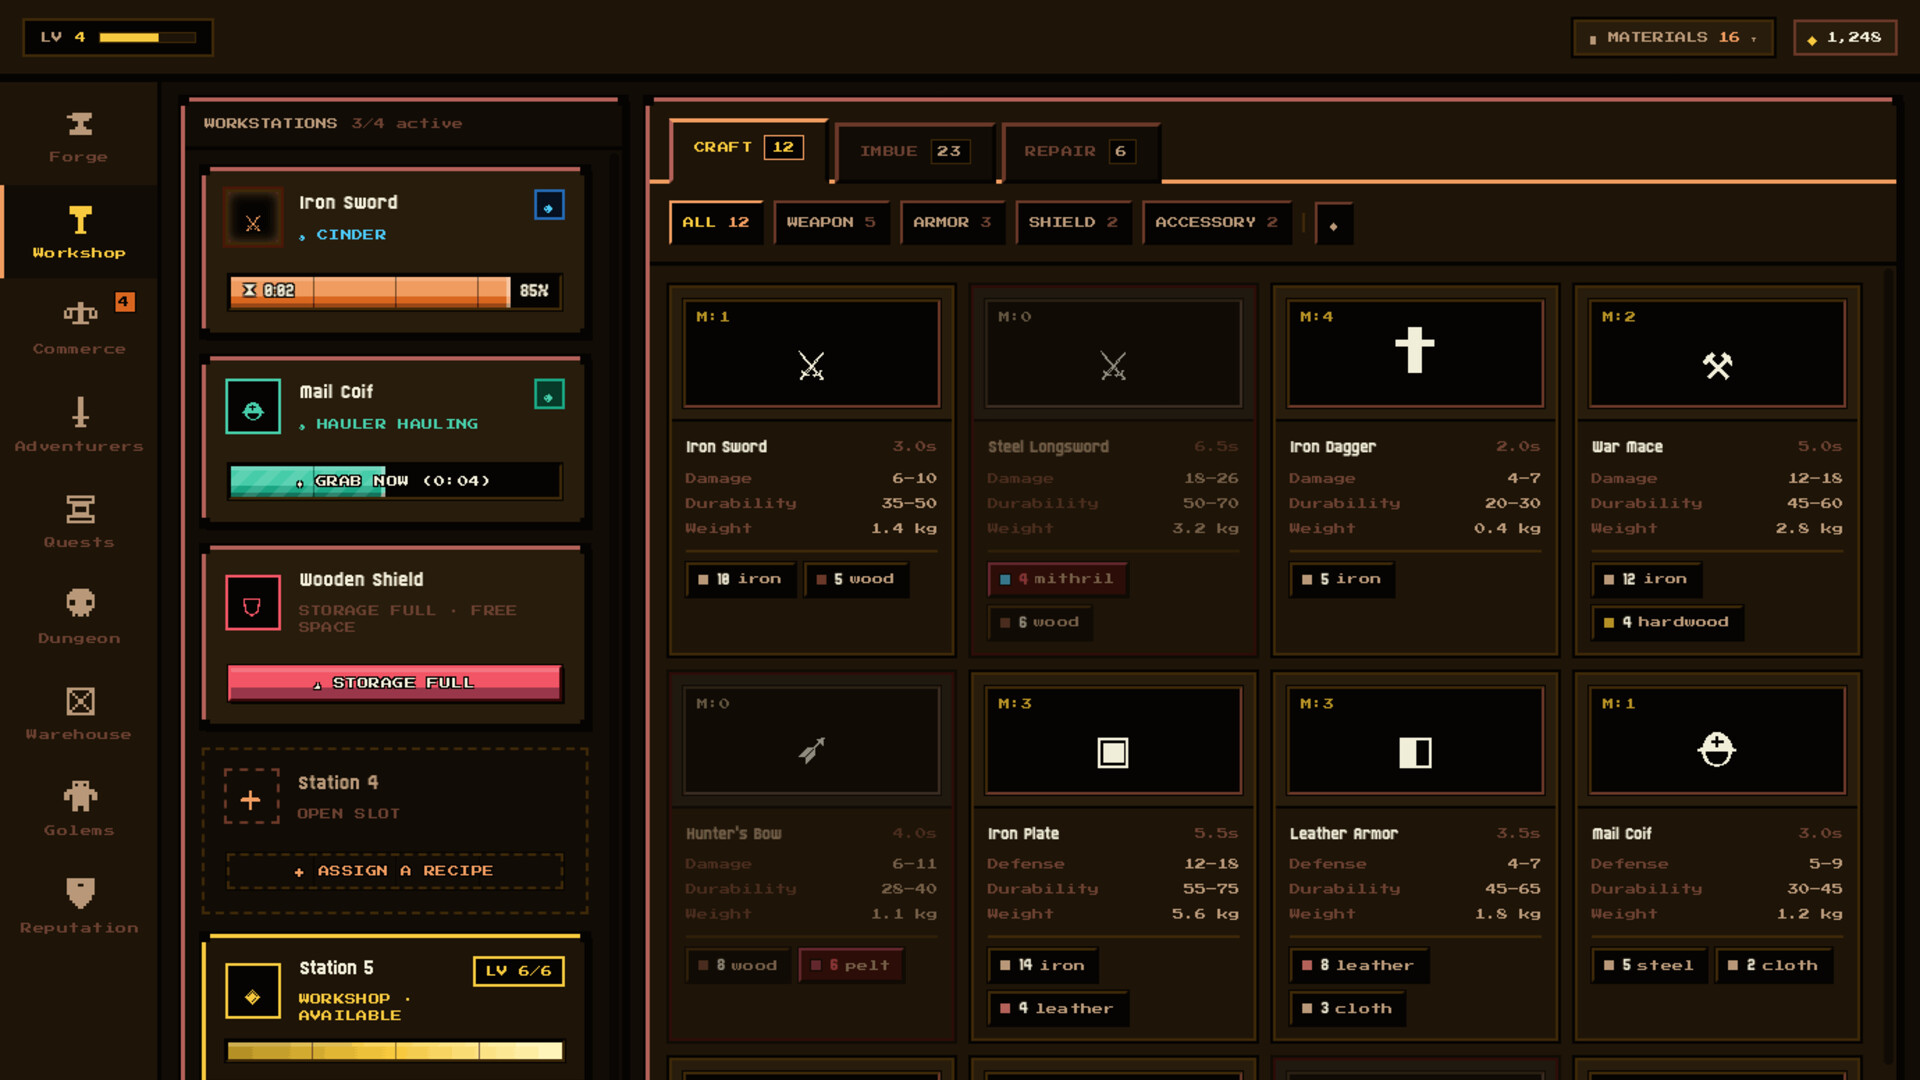Click the diamond filter icon beside Accessory
Screen dimensions: 1920x1080
1333,224
